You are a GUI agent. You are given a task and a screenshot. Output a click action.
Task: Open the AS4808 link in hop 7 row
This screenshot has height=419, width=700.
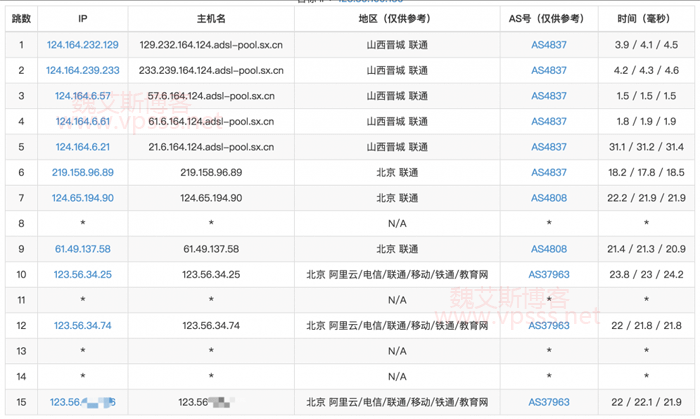coord(548,198)
